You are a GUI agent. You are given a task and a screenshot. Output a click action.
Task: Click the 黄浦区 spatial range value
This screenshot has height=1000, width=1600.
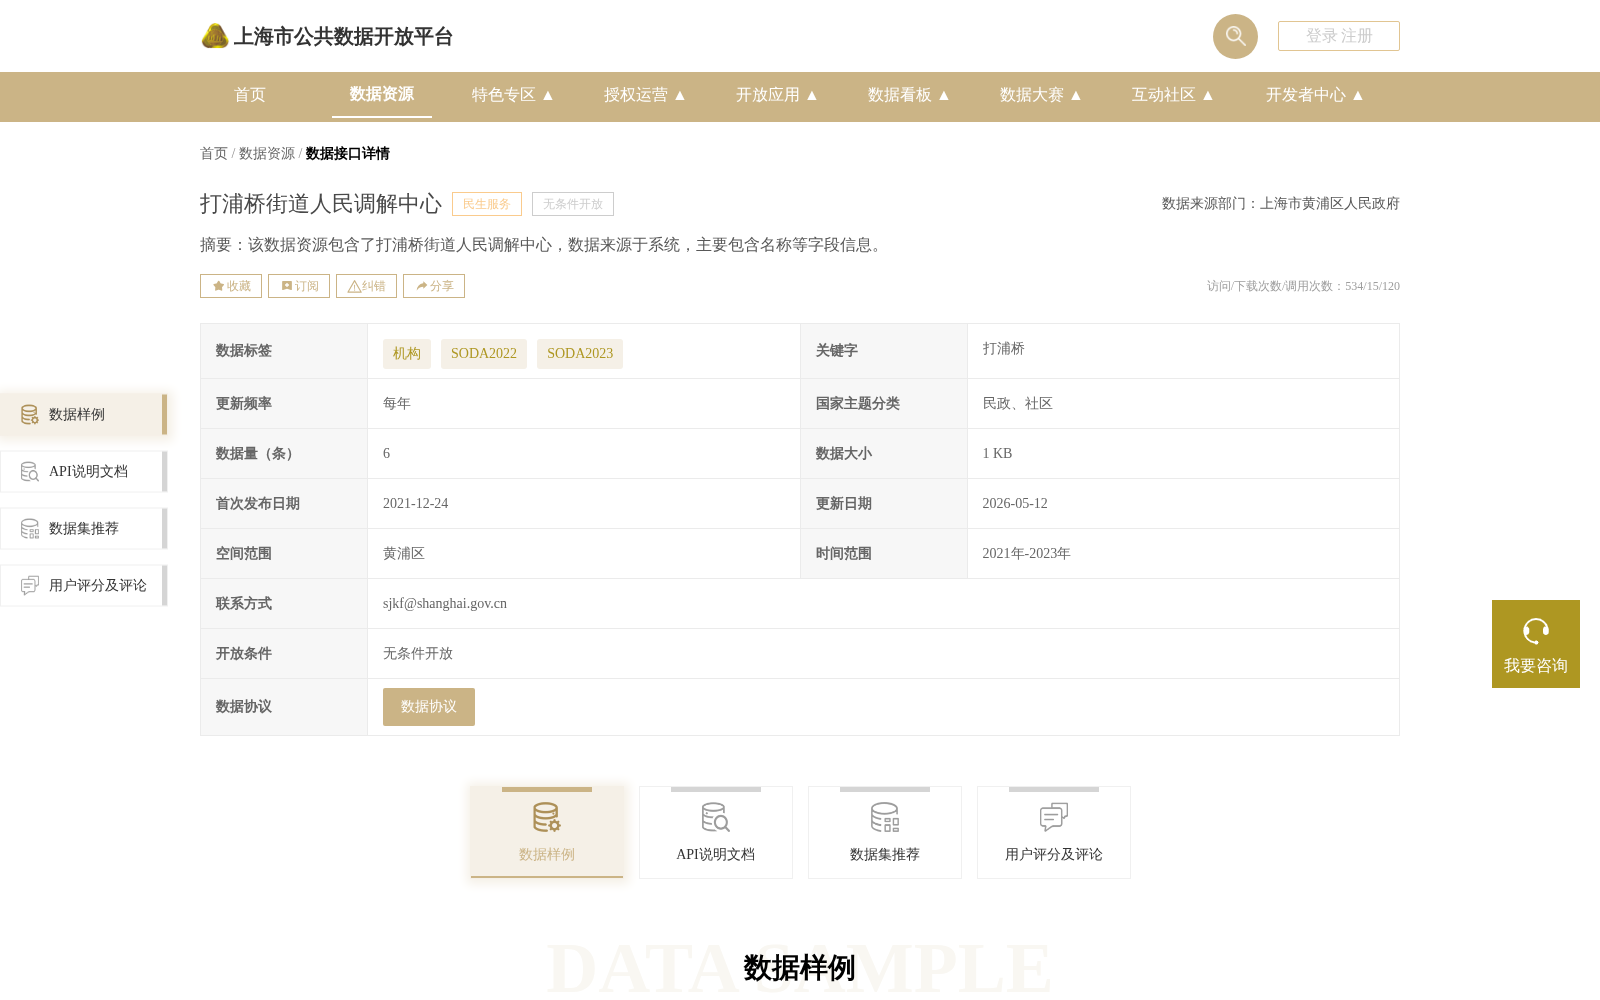(x=404, y=554)
